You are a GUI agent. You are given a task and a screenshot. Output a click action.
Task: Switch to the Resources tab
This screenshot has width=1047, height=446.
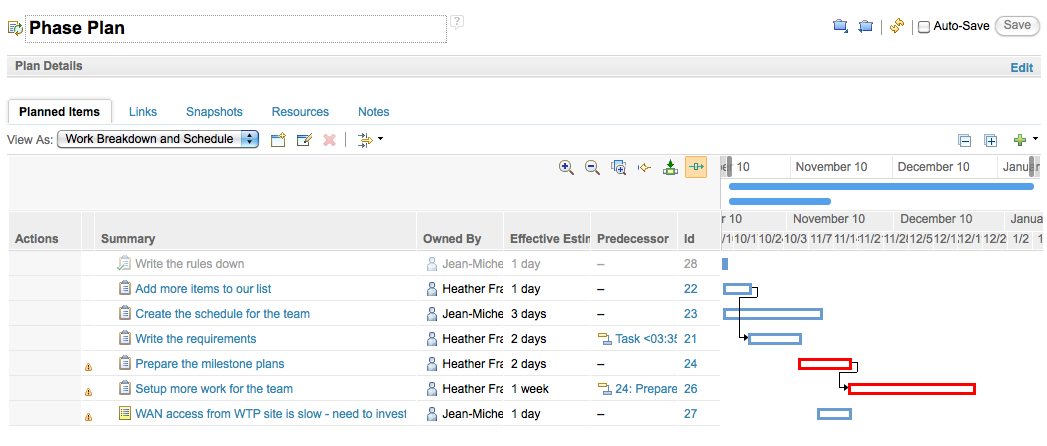point(300,112)
